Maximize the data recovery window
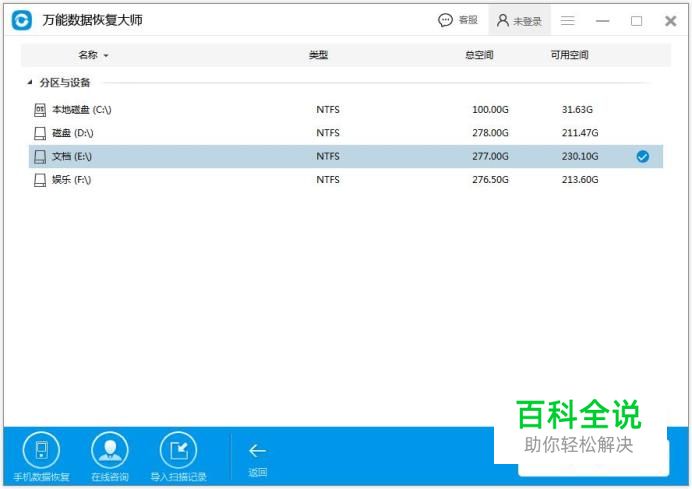692x489 pixels. pyautogui.click(x=636, y=21)
